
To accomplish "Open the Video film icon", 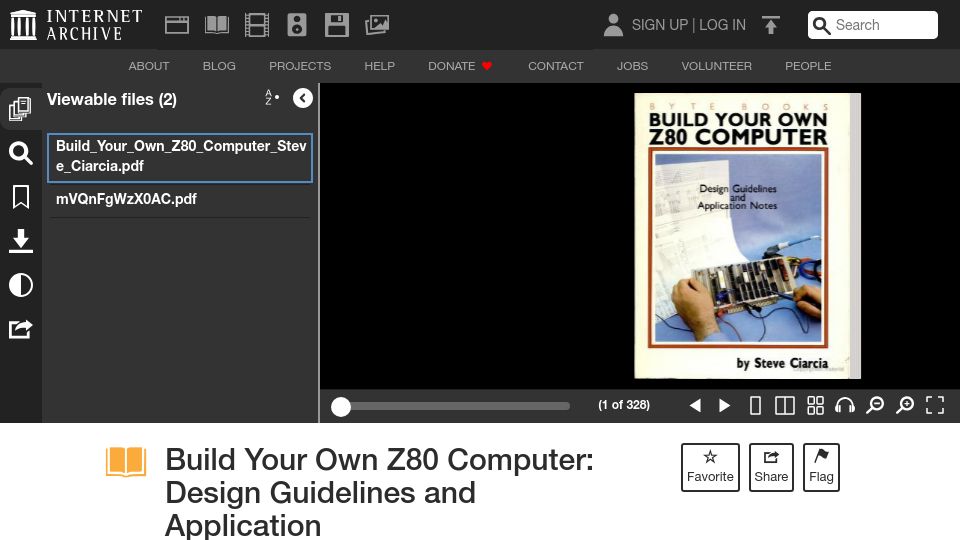I will click(x=257, y=25).
